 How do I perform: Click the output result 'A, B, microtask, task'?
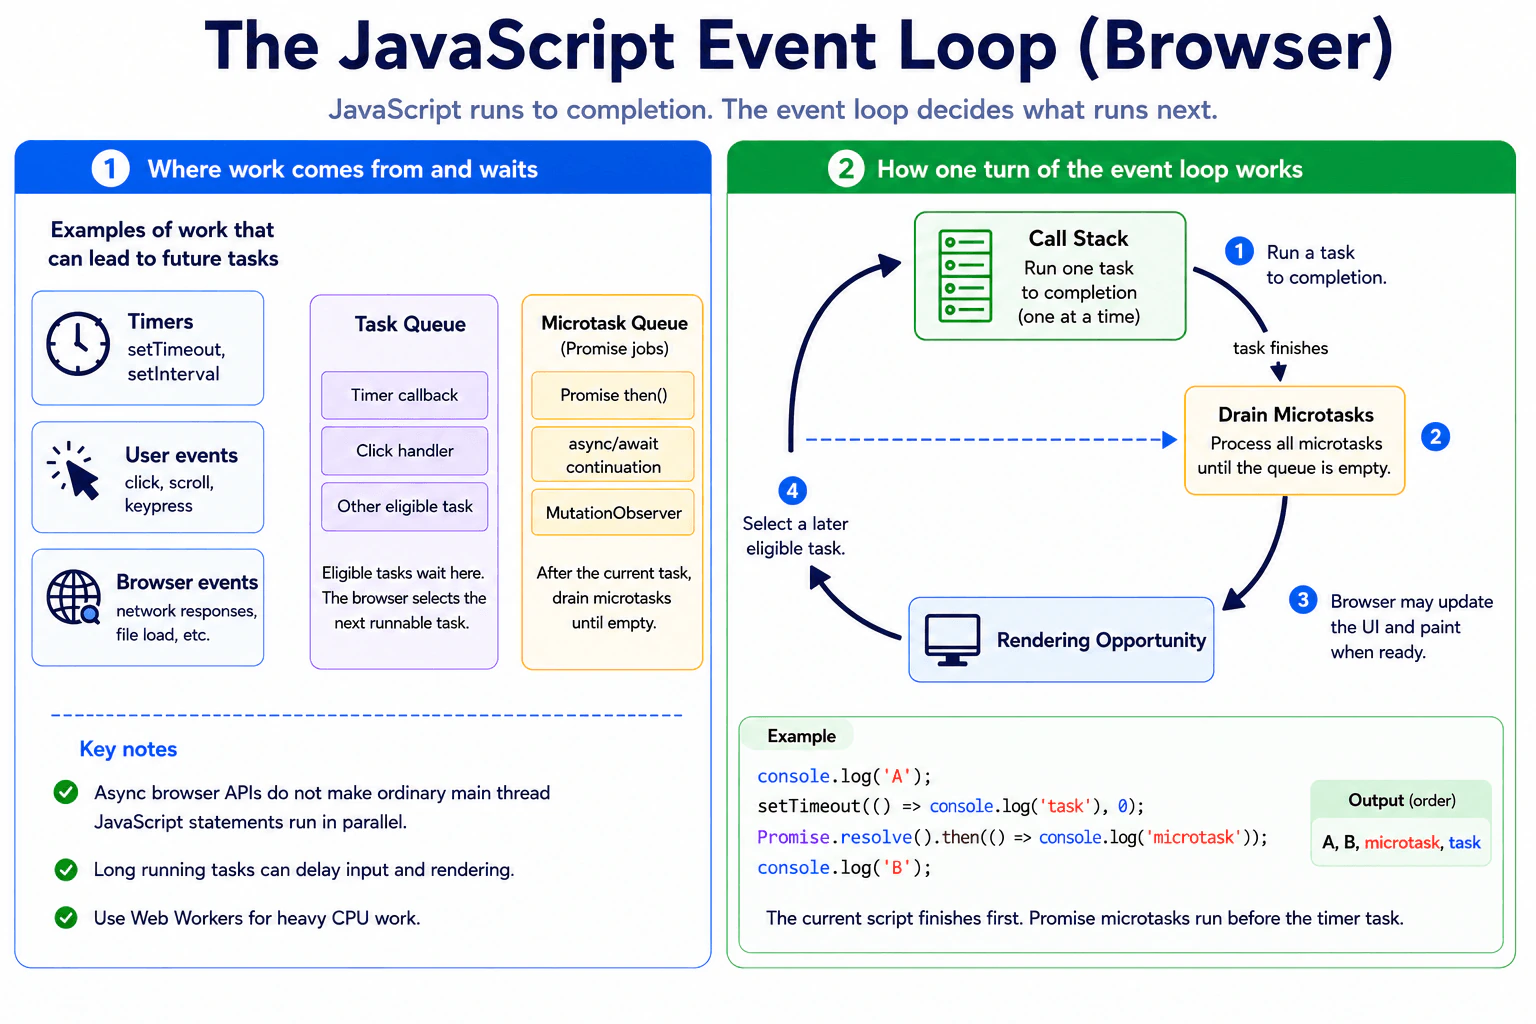1401,842
